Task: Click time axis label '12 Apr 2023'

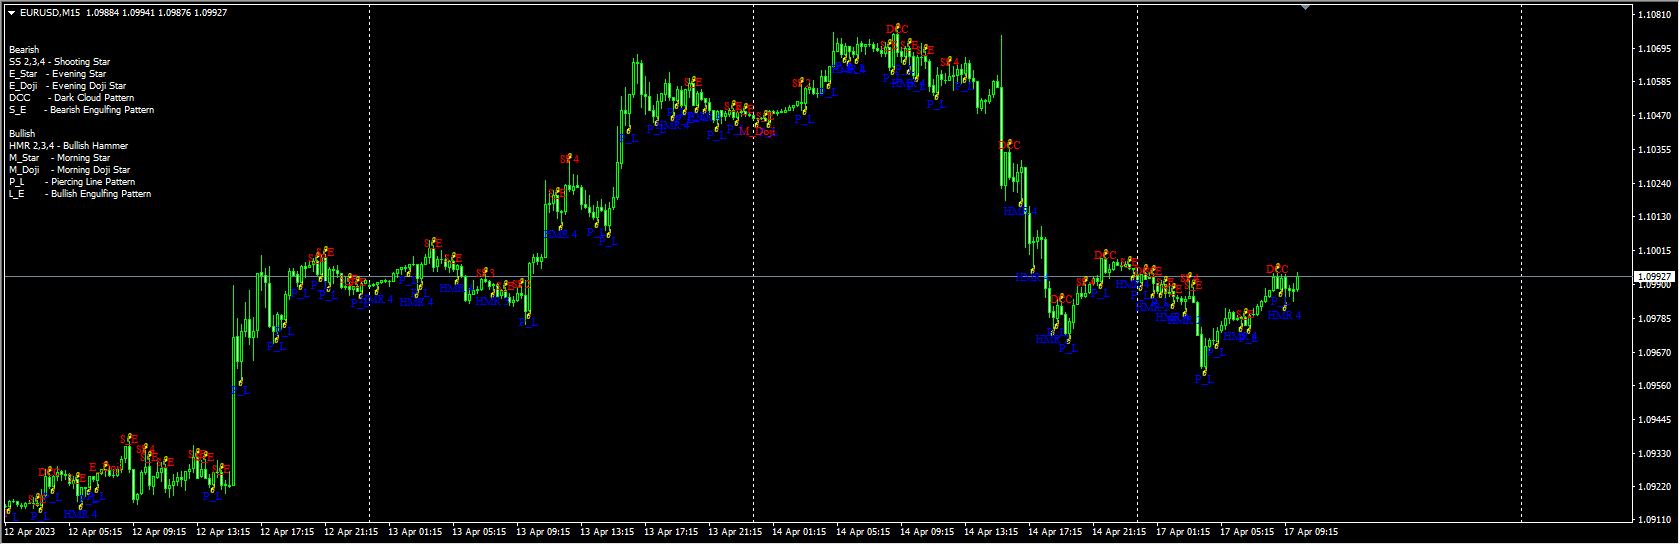Action: pyautogui.click(x=30, y=532)
